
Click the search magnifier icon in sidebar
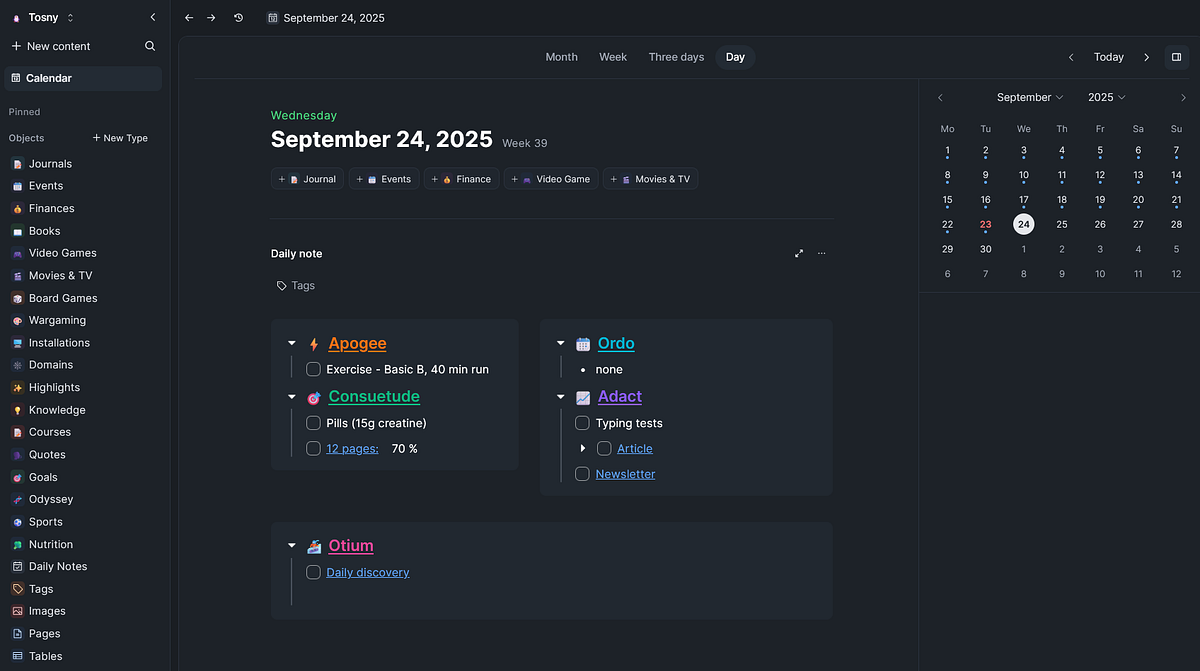[150, 46]
